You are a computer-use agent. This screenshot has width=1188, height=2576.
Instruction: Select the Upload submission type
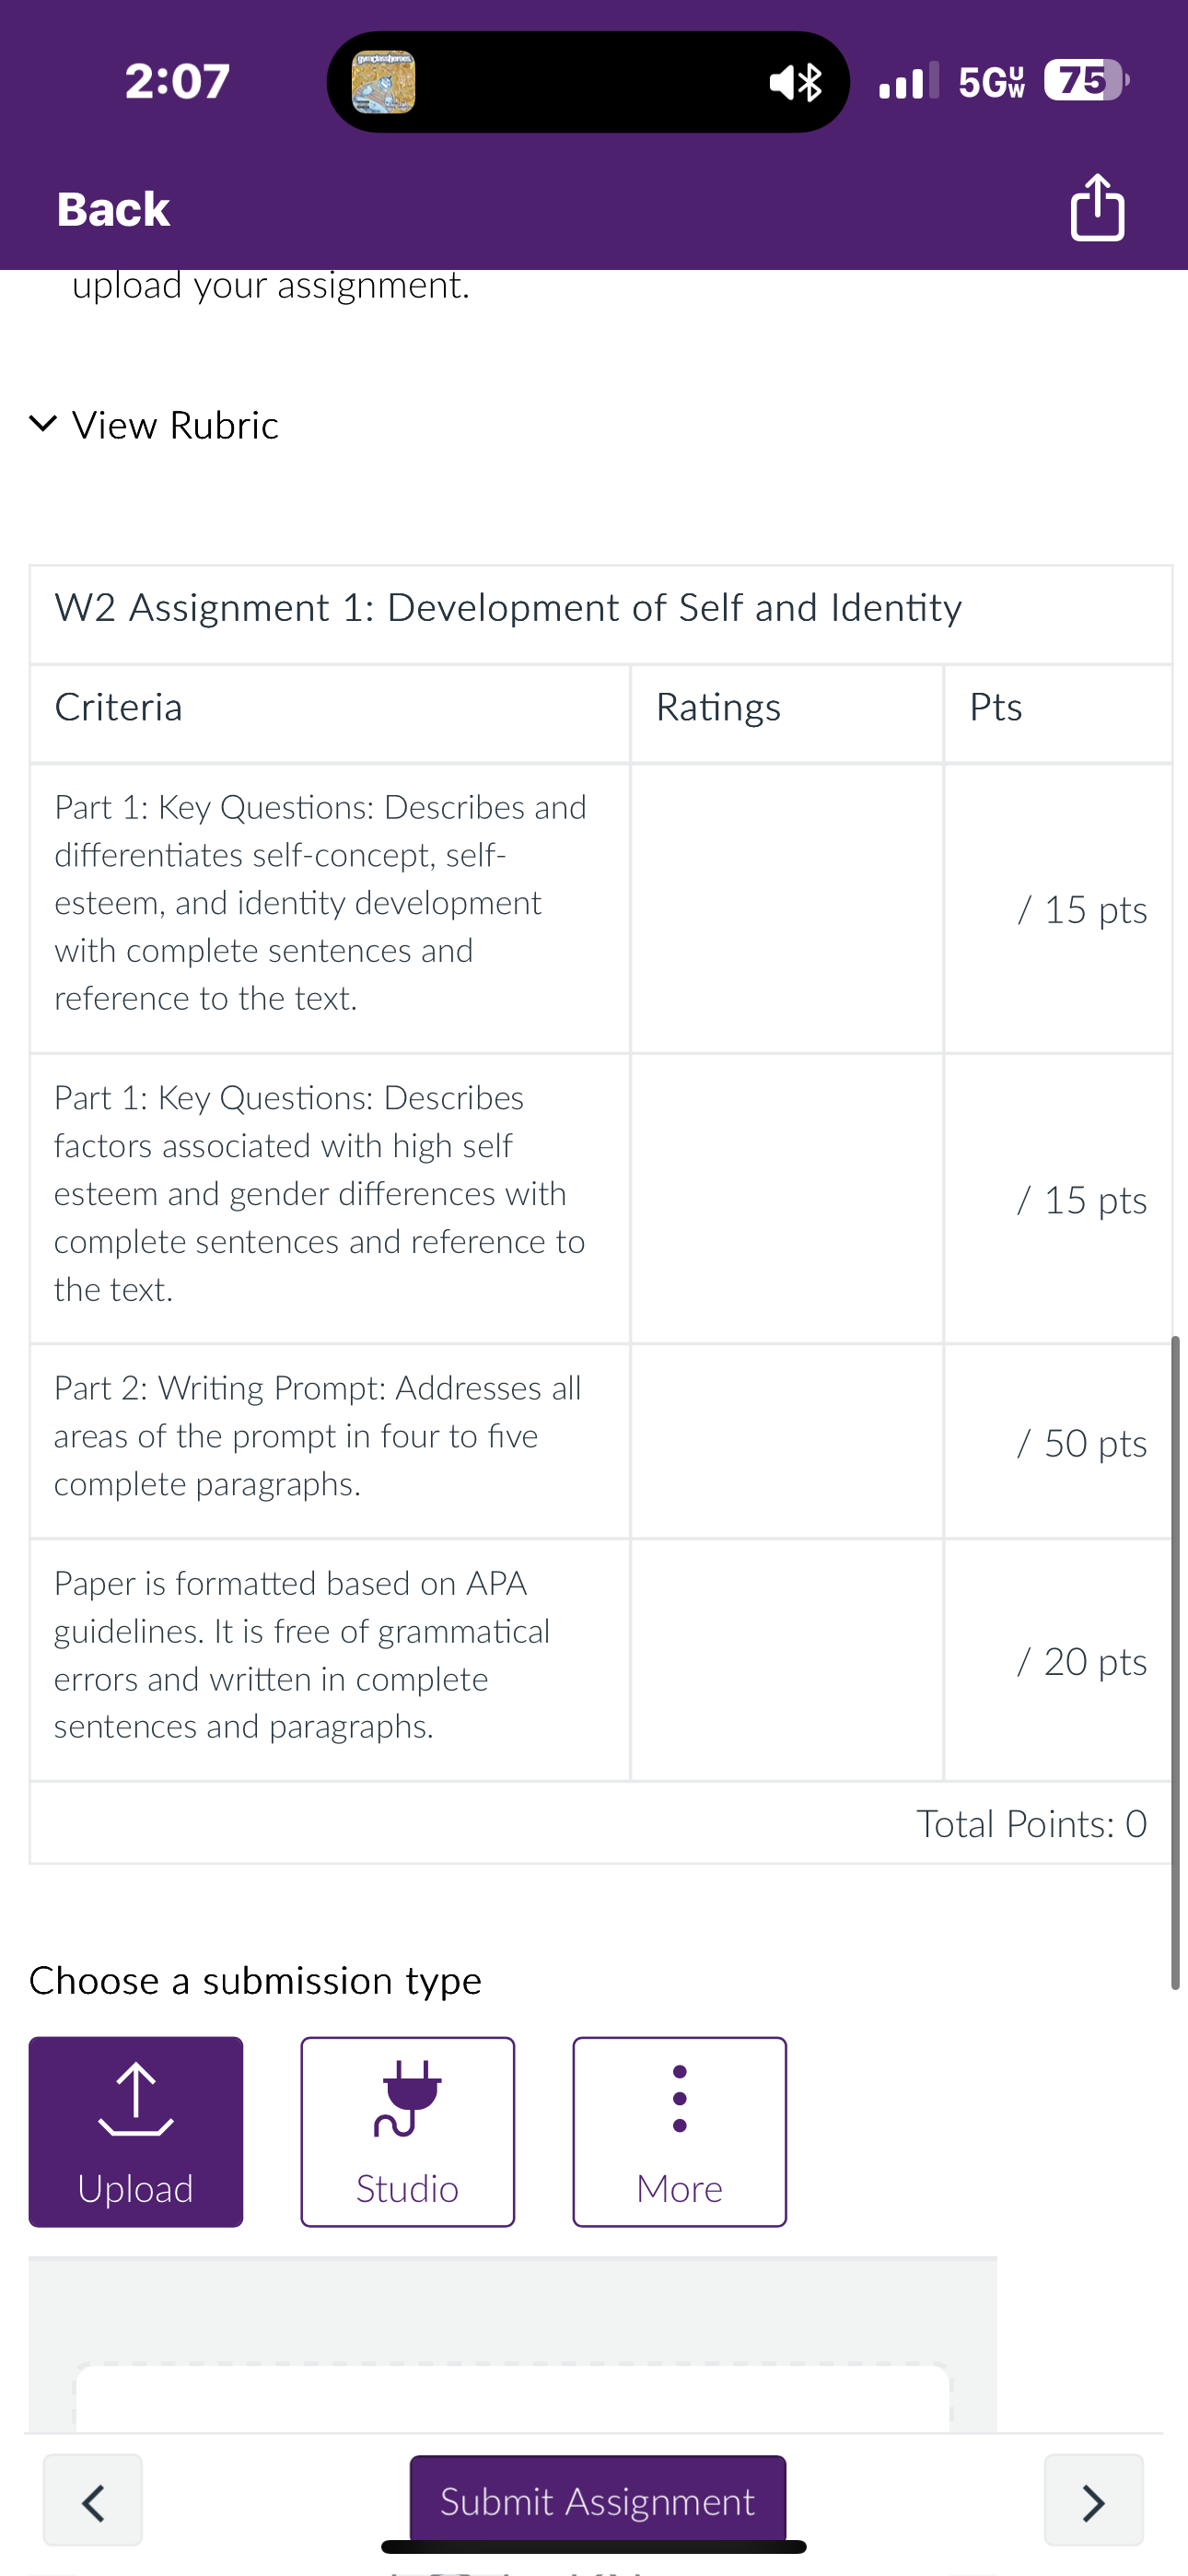[x=136, y=2131]
